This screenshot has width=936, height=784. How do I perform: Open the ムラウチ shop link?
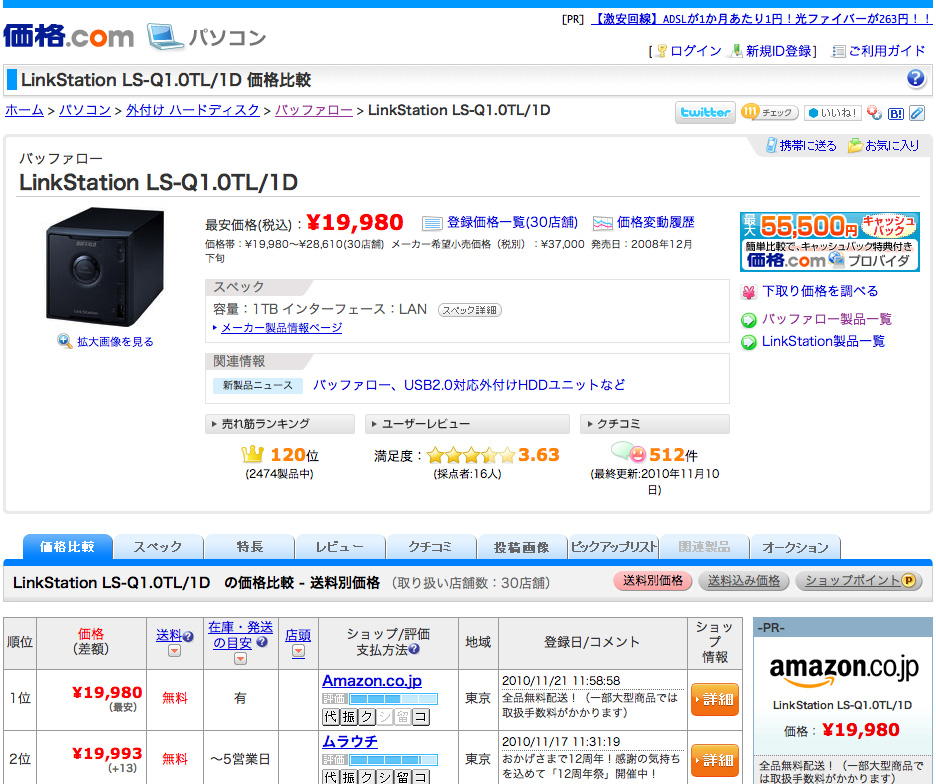(350, 742)
